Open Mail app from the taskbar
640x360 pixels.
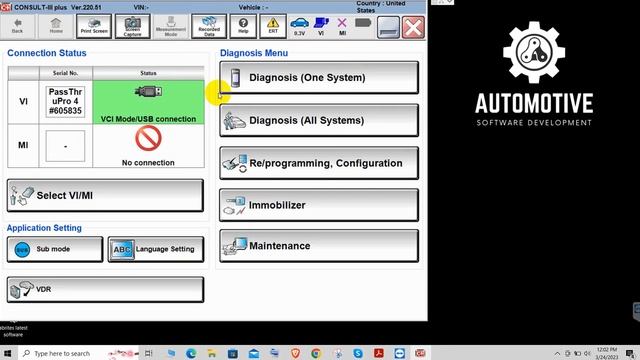click(x=254, y=353)
